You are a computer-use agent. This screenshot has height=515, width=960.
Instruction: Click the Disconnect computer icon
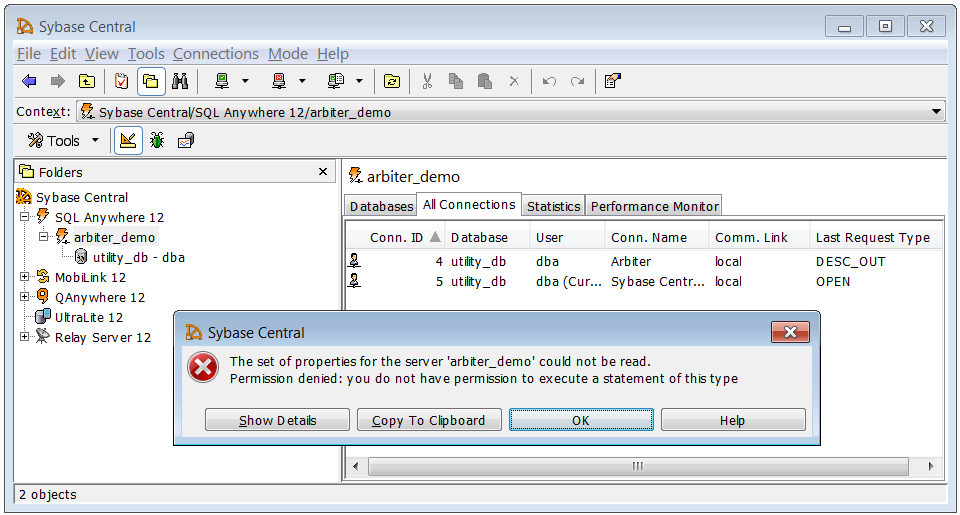point(279,81)
